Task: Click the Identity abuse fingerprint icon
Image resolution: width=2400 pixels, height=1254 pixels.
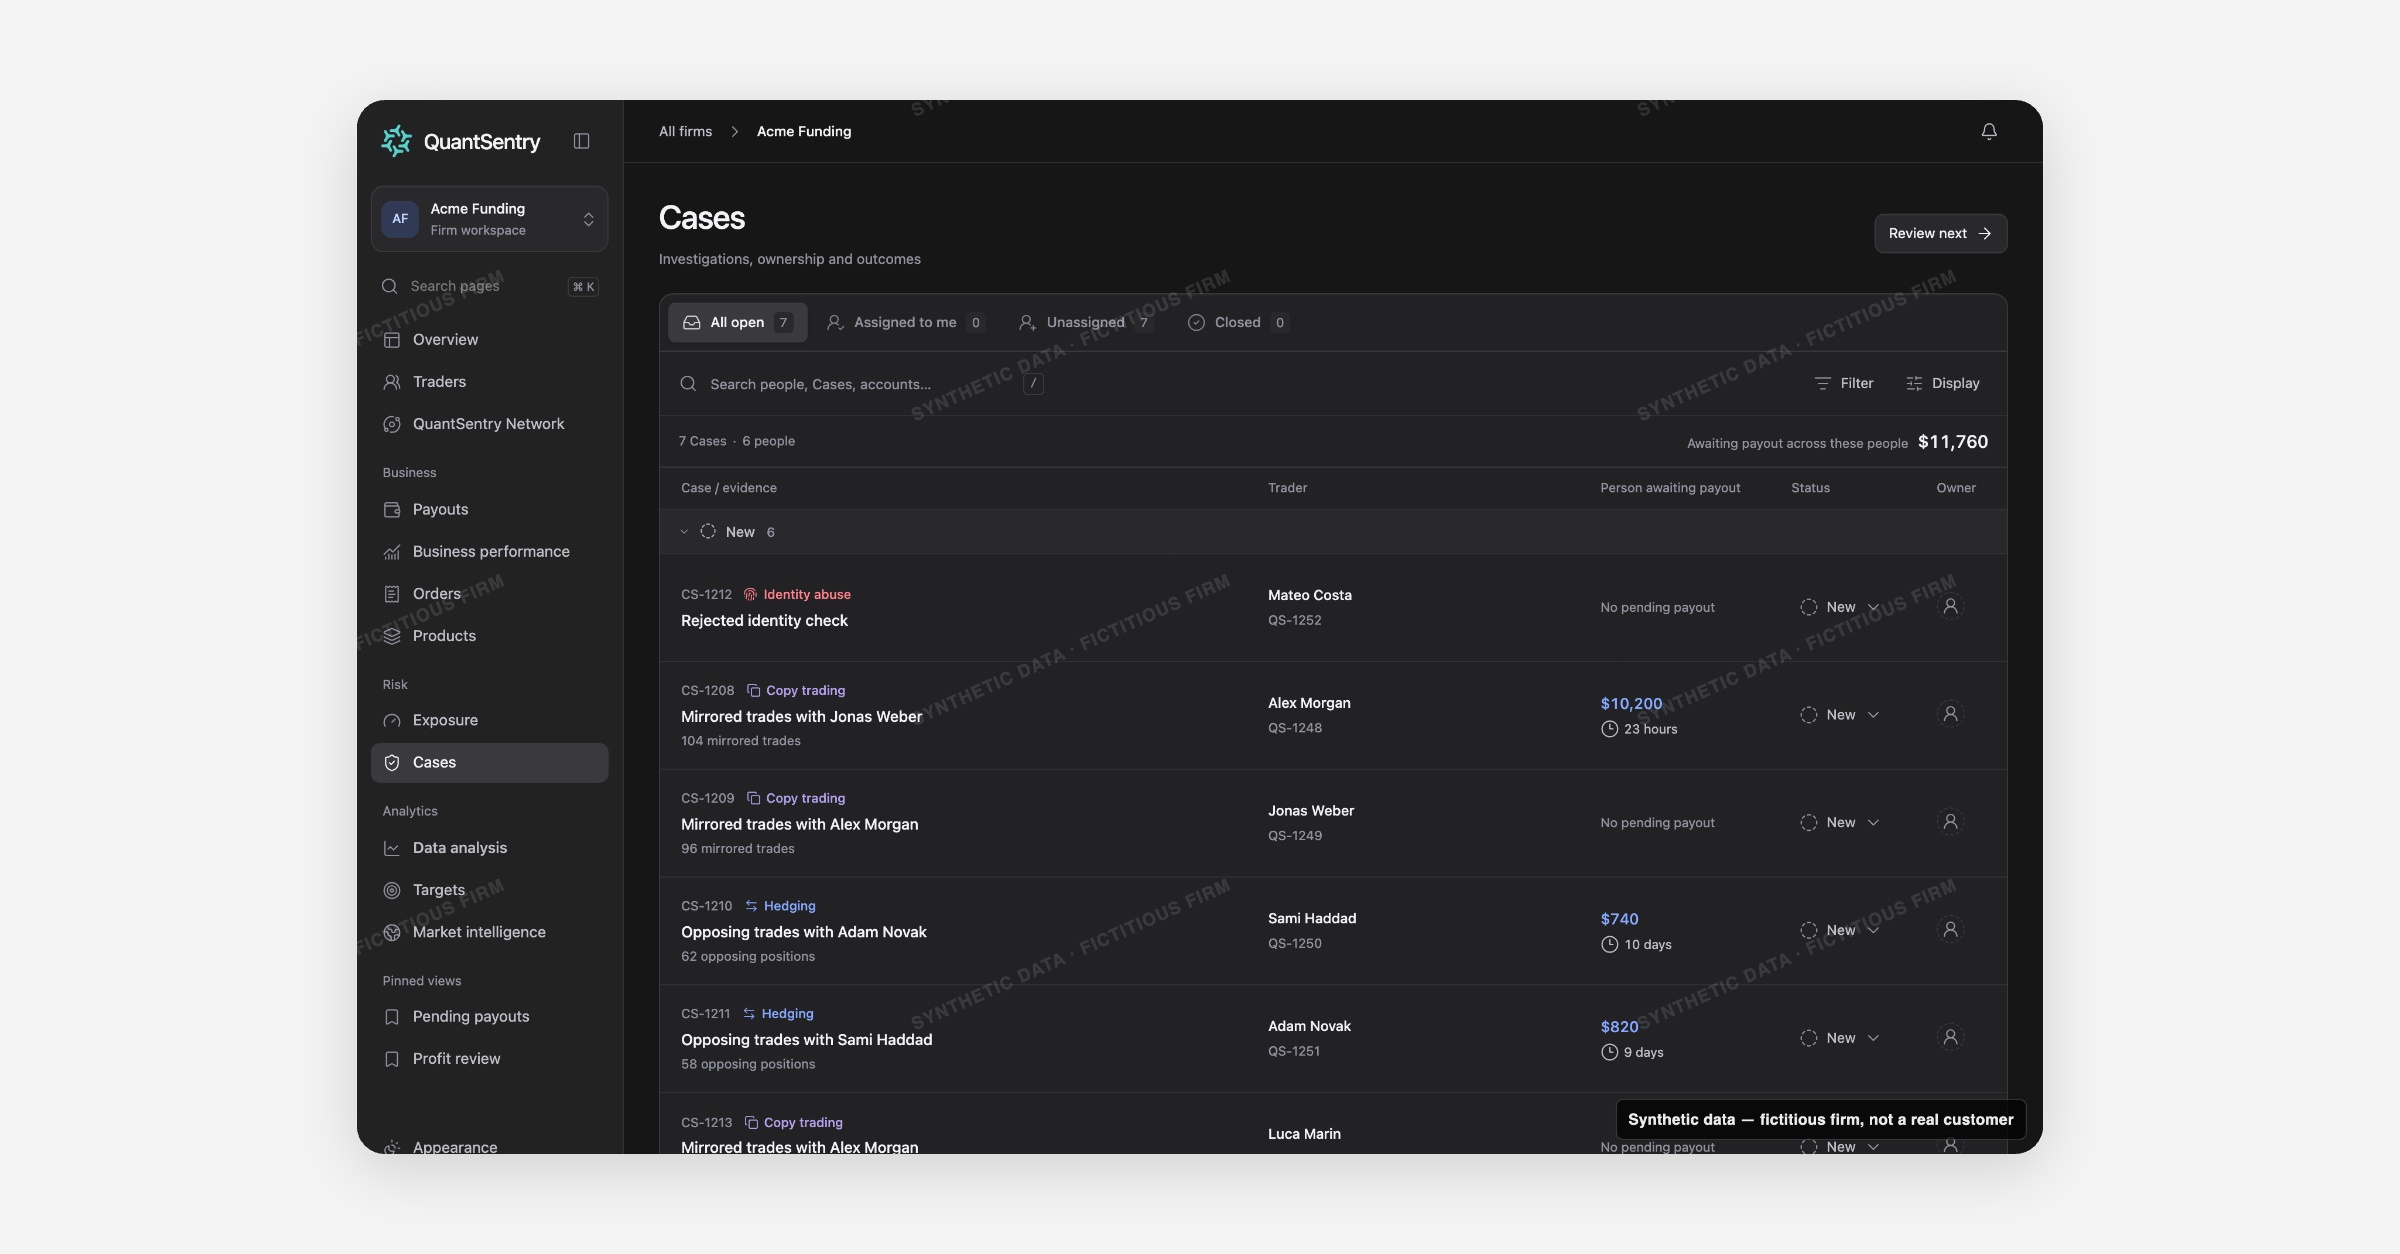Action: pos(750,594)
